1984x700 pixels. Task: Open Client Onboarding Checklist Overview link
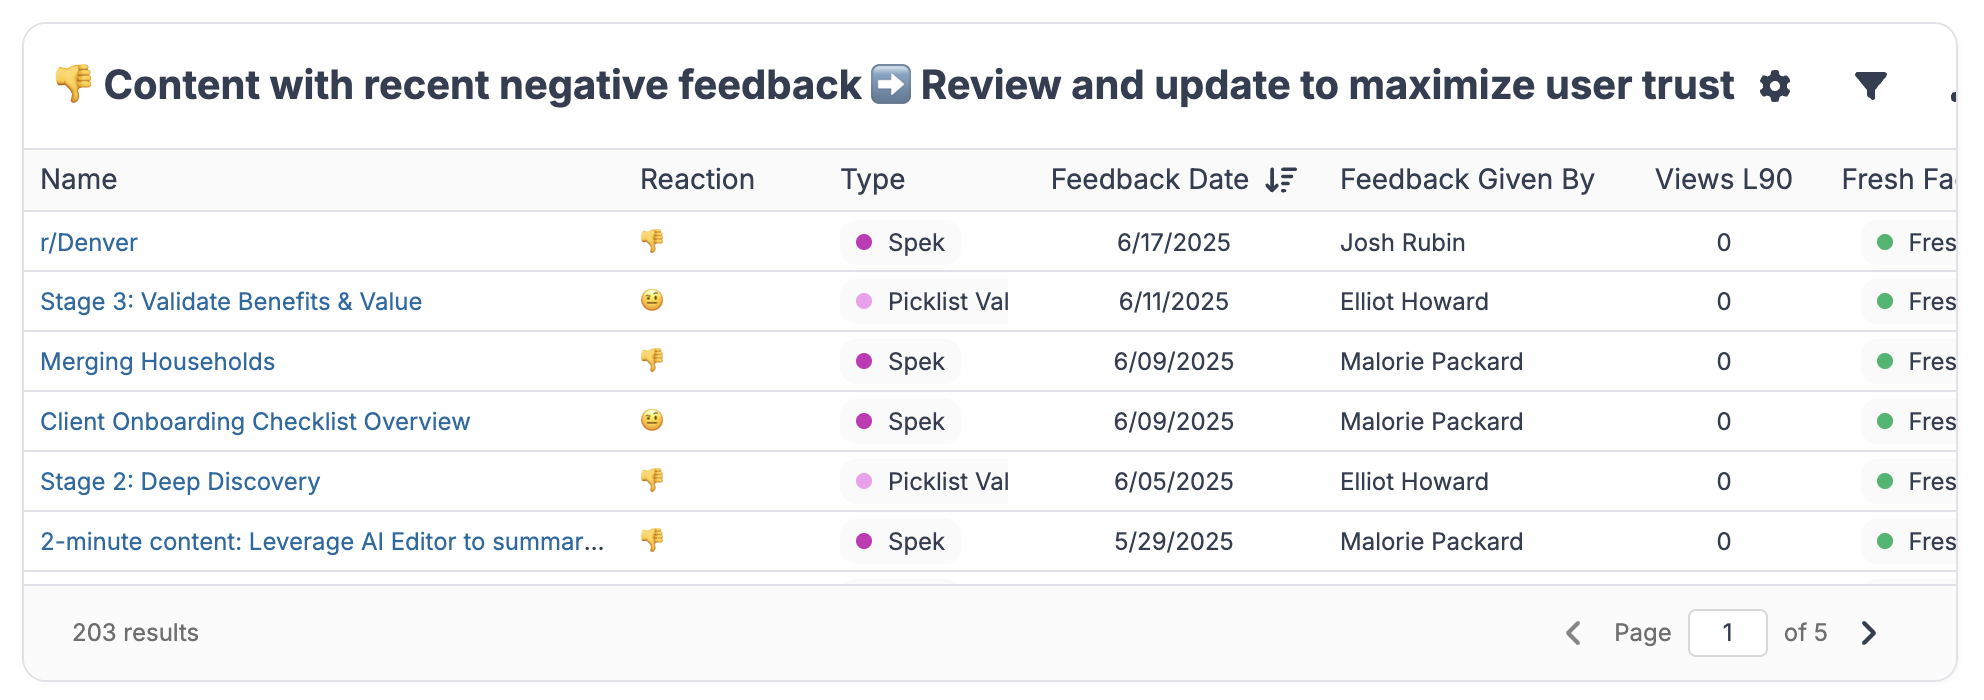255,421
